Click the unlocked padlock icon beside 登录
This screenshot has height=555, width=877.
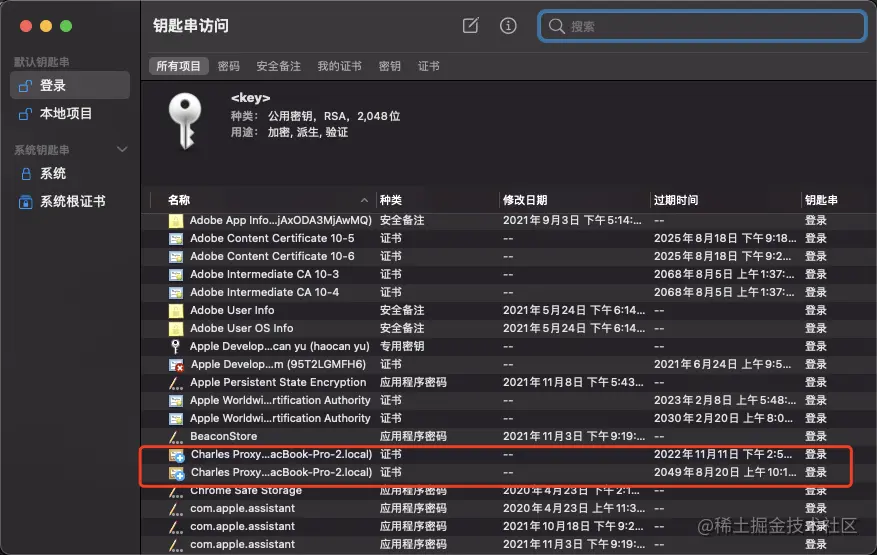pos(25,86)
